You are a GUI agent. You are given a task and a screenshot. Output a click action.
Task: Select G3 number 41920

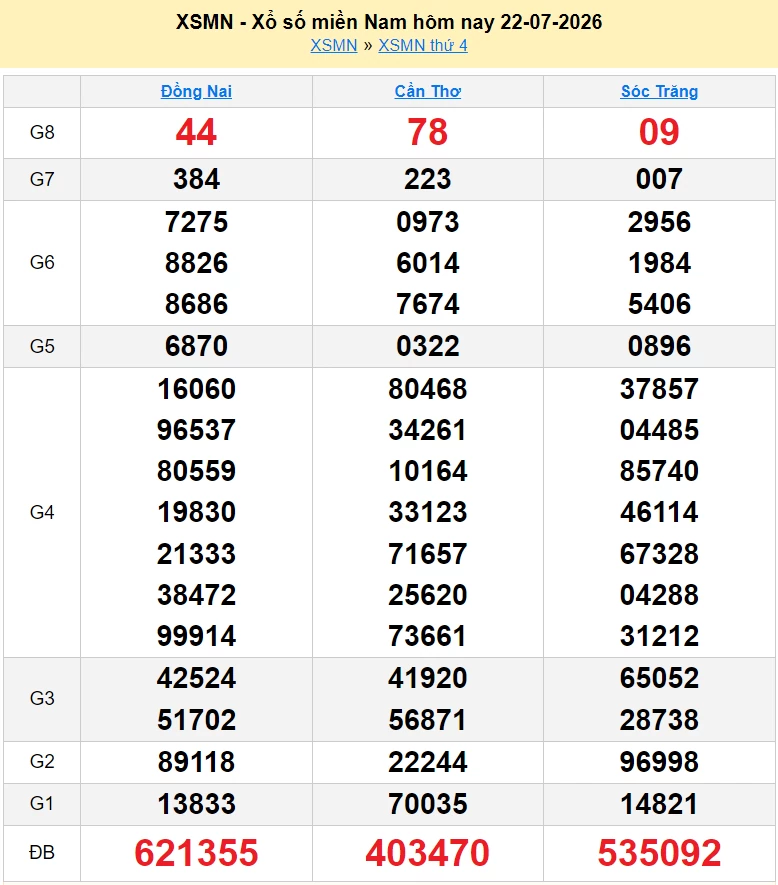427,678
